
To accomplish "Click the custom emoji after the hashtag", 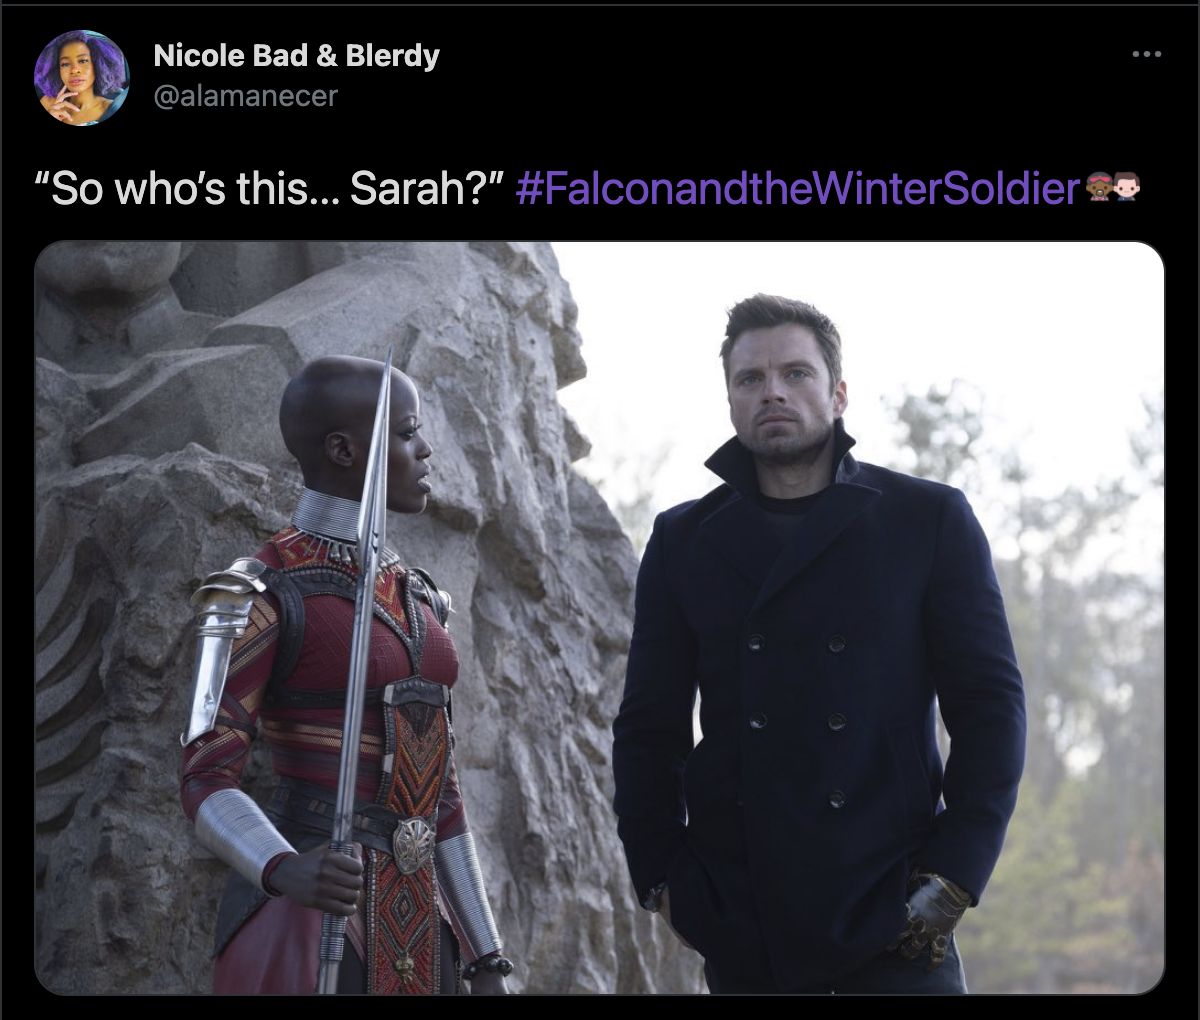I will [x=1112, y=187].
